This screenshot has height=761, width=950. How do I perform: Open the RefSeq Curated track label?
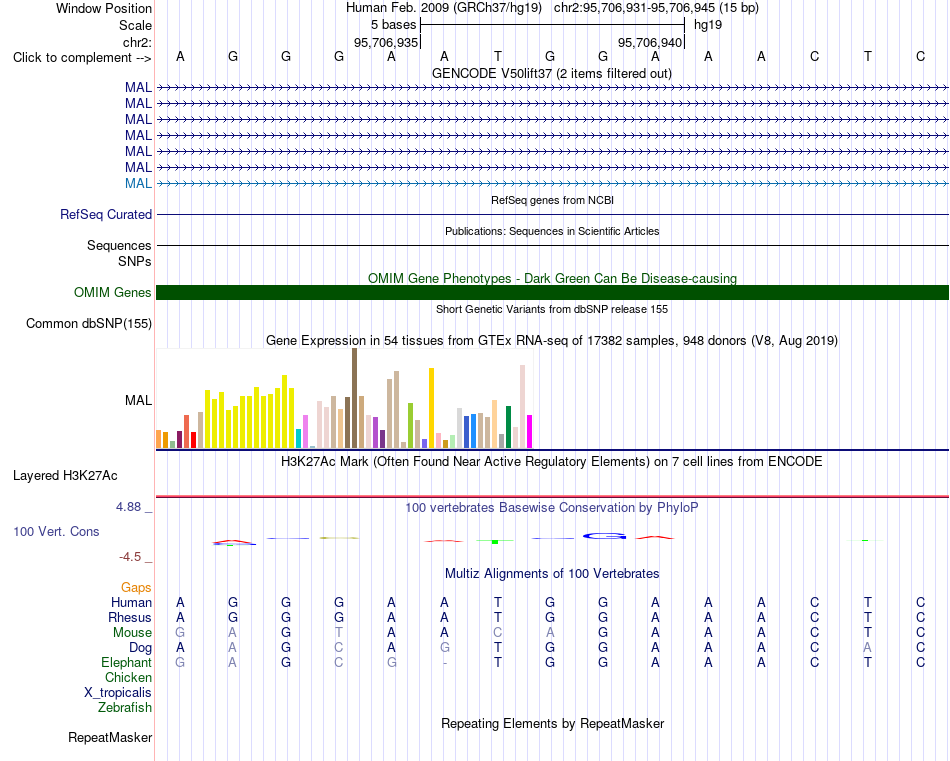click(x=105, y=214)
